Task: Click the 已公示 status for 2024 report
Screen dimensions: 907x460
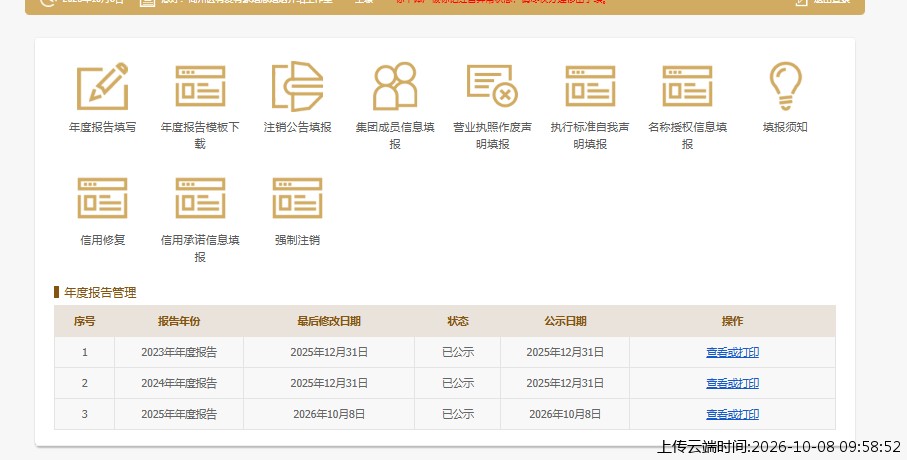Action: click(458, 383)
